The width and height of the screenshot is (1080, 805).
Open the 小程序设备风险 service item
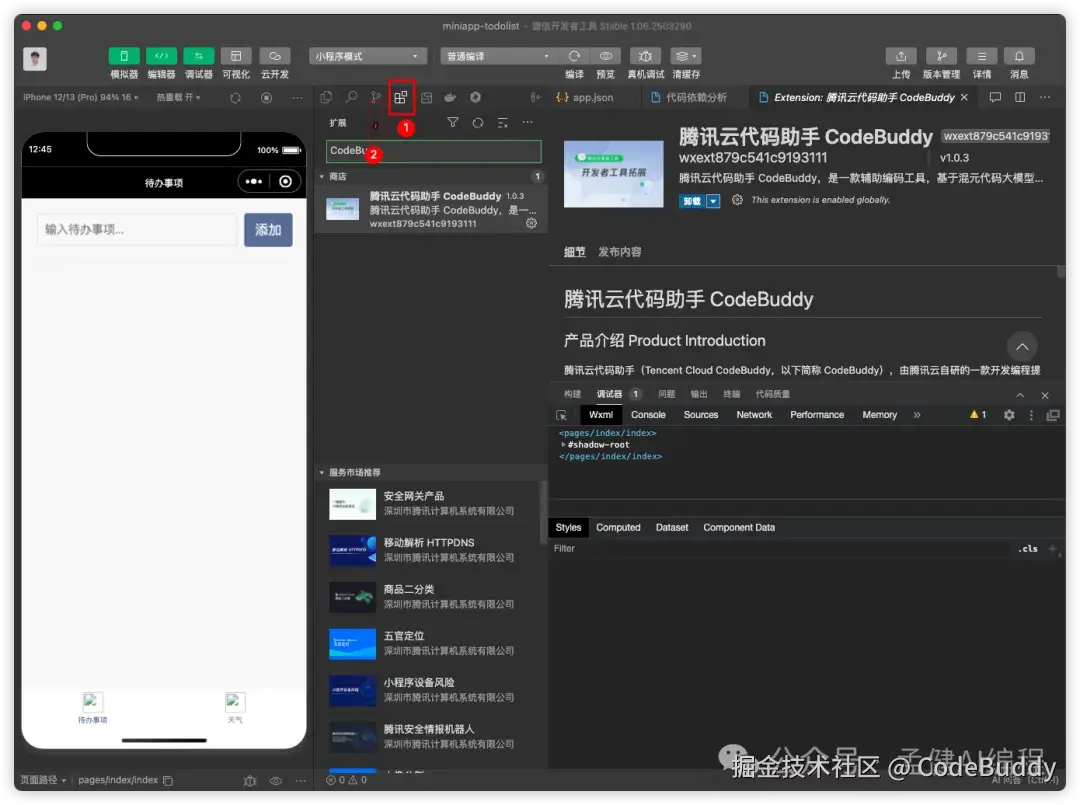point(432,690)
